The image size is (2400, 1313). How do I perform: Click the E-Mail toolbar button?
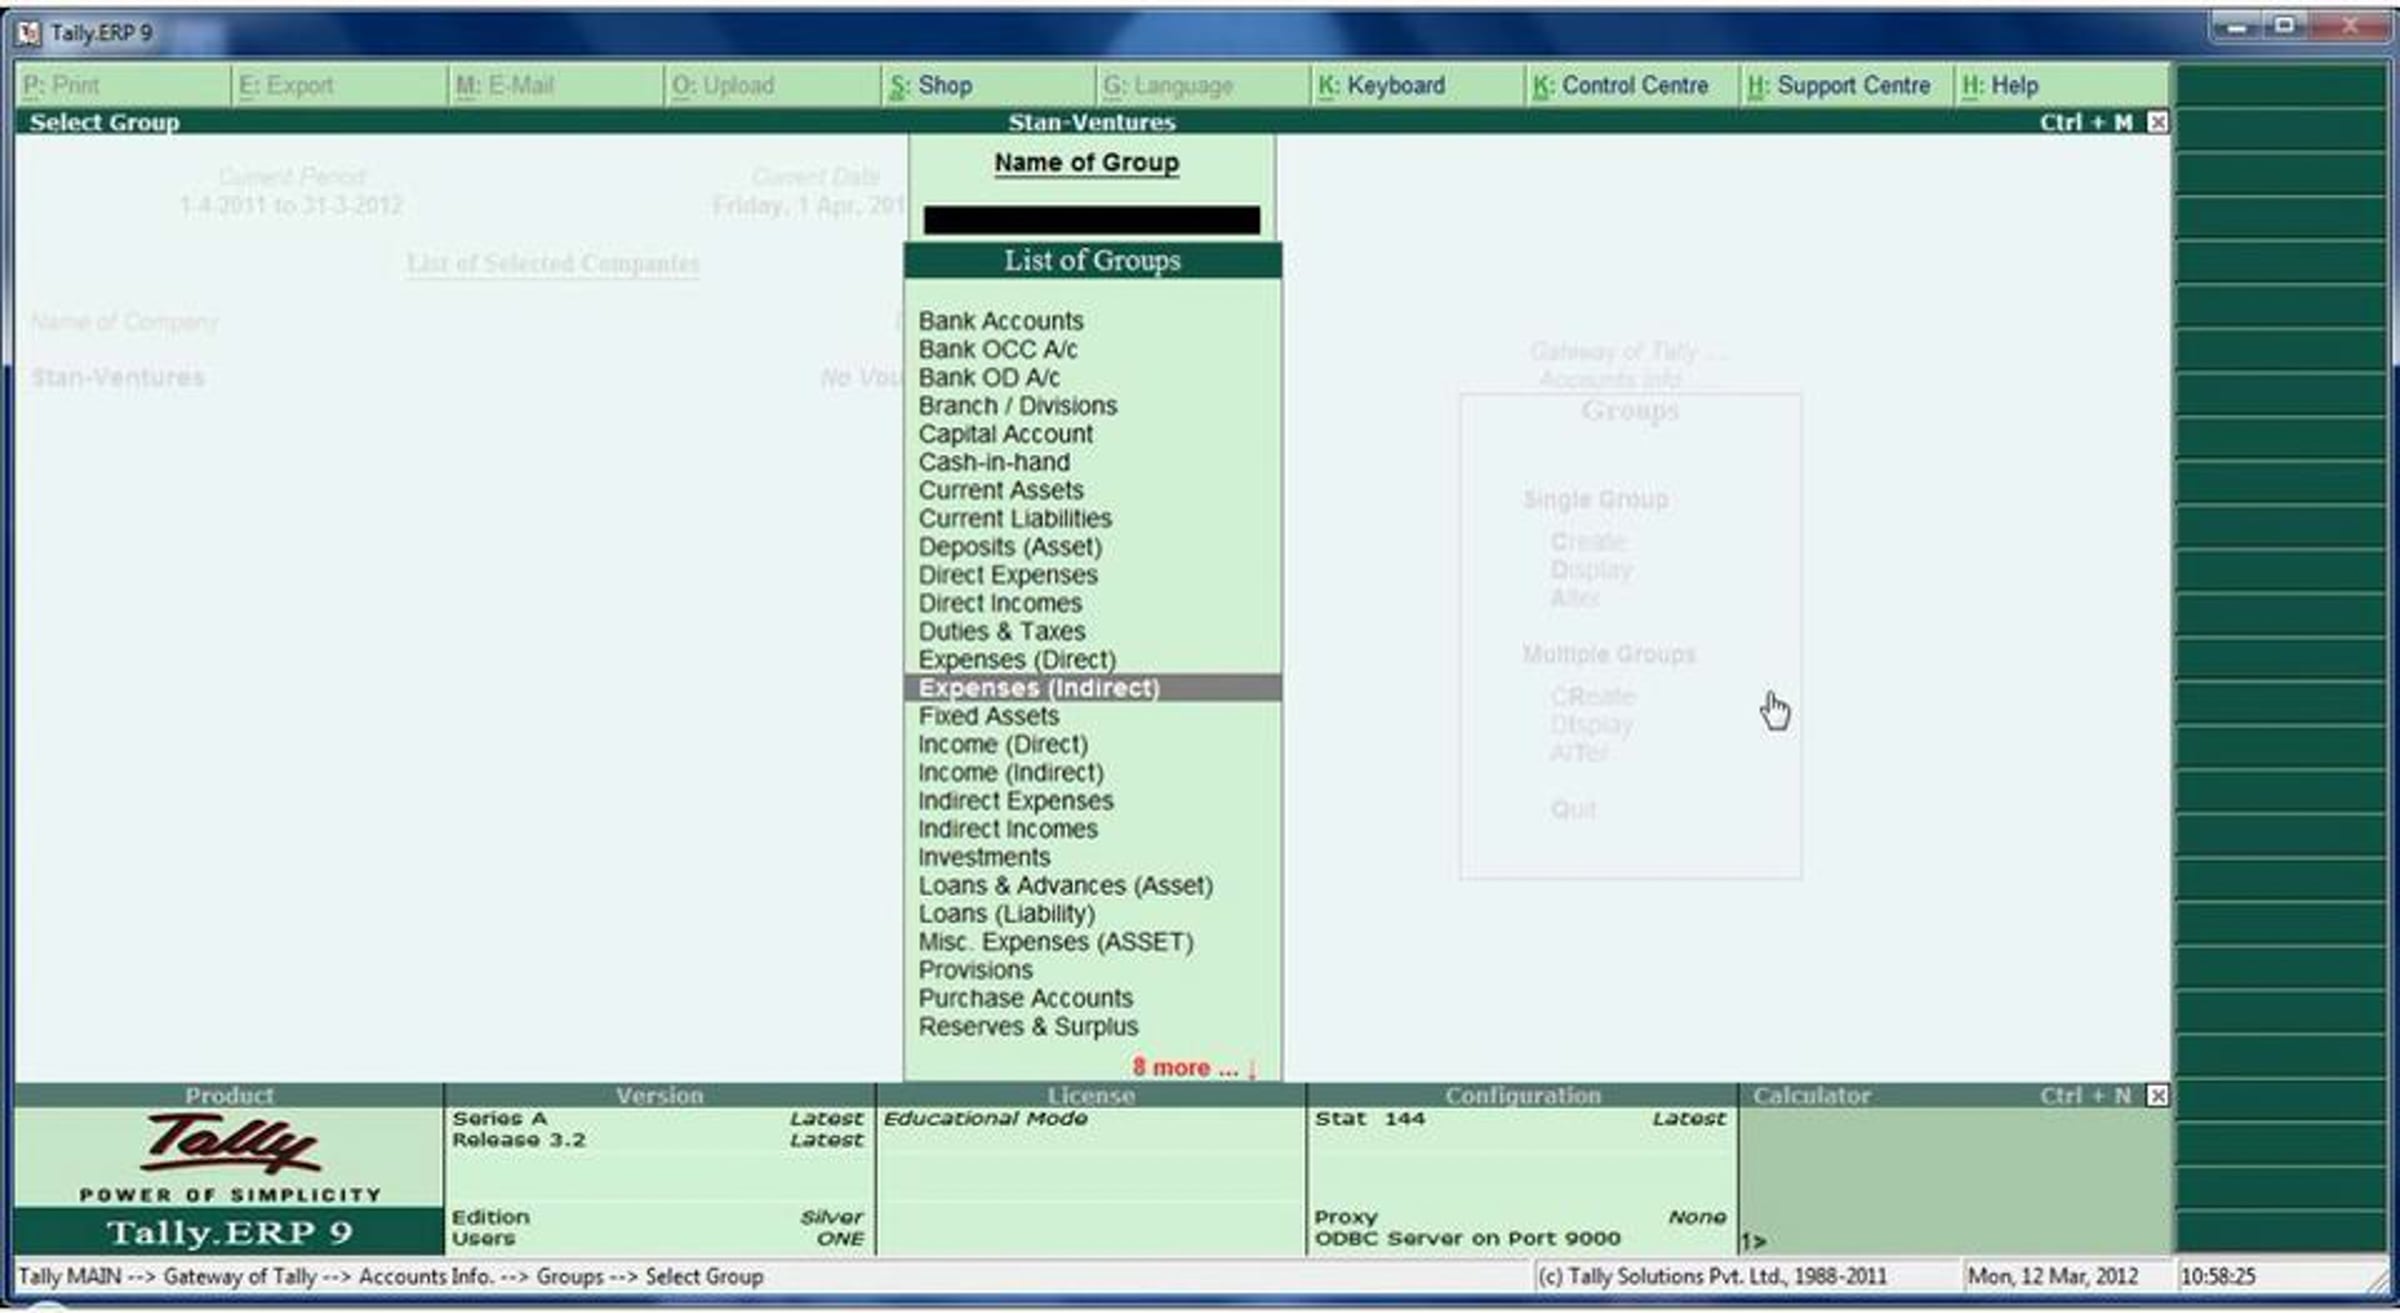tap(555, 86)
